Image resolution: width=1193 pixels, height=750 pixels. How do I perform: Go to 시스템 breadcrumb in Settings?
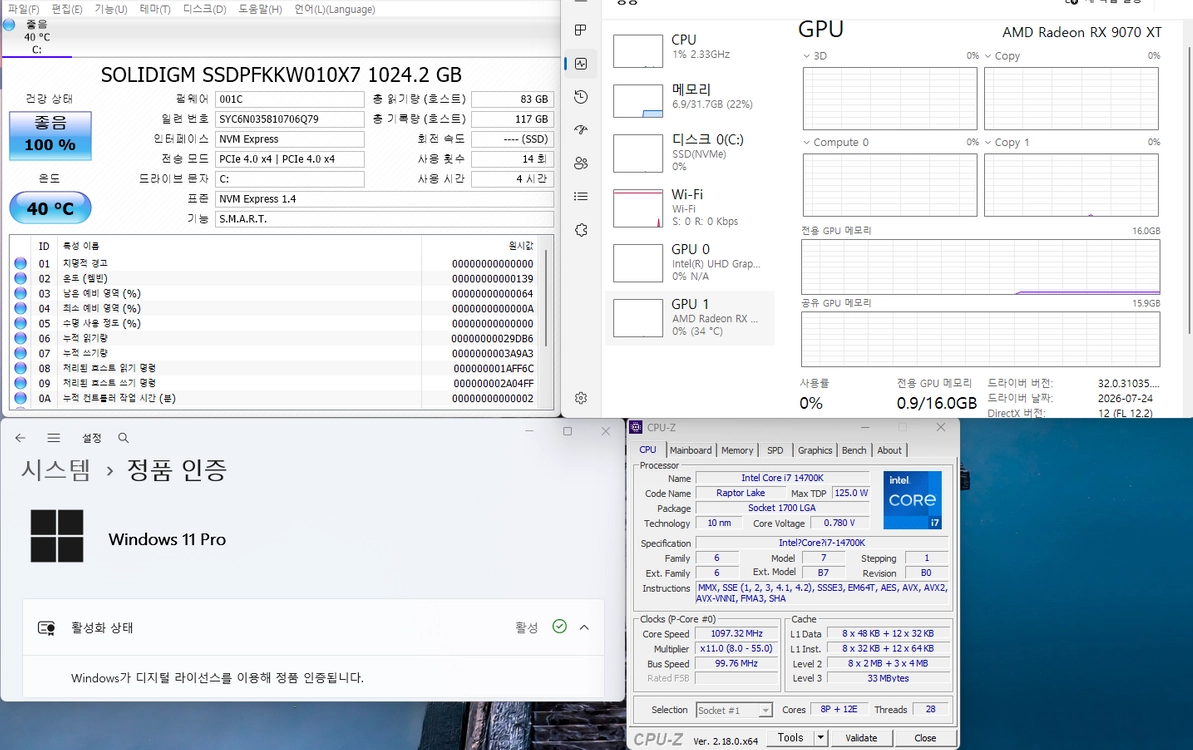pyautogui.click(x=56, y=469)
